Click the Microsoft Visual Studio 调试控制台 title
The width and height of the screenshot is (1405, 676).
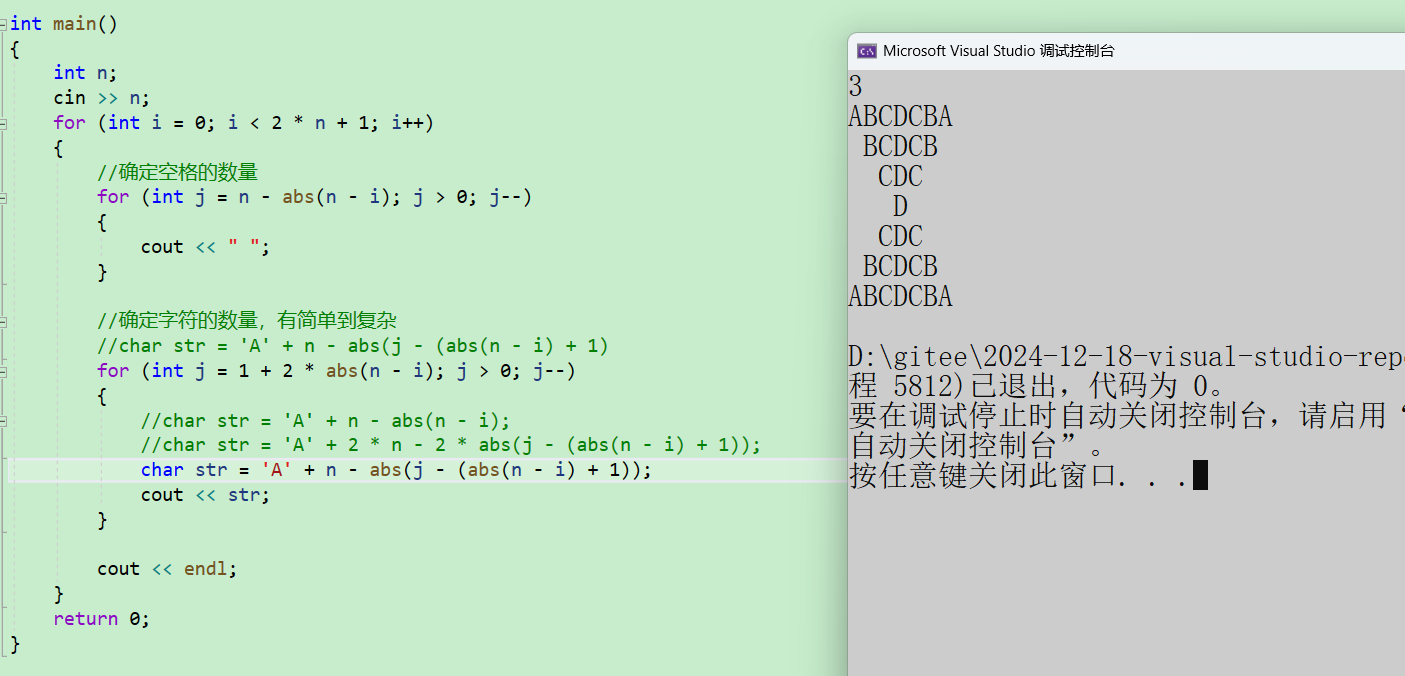coord(998,51)
